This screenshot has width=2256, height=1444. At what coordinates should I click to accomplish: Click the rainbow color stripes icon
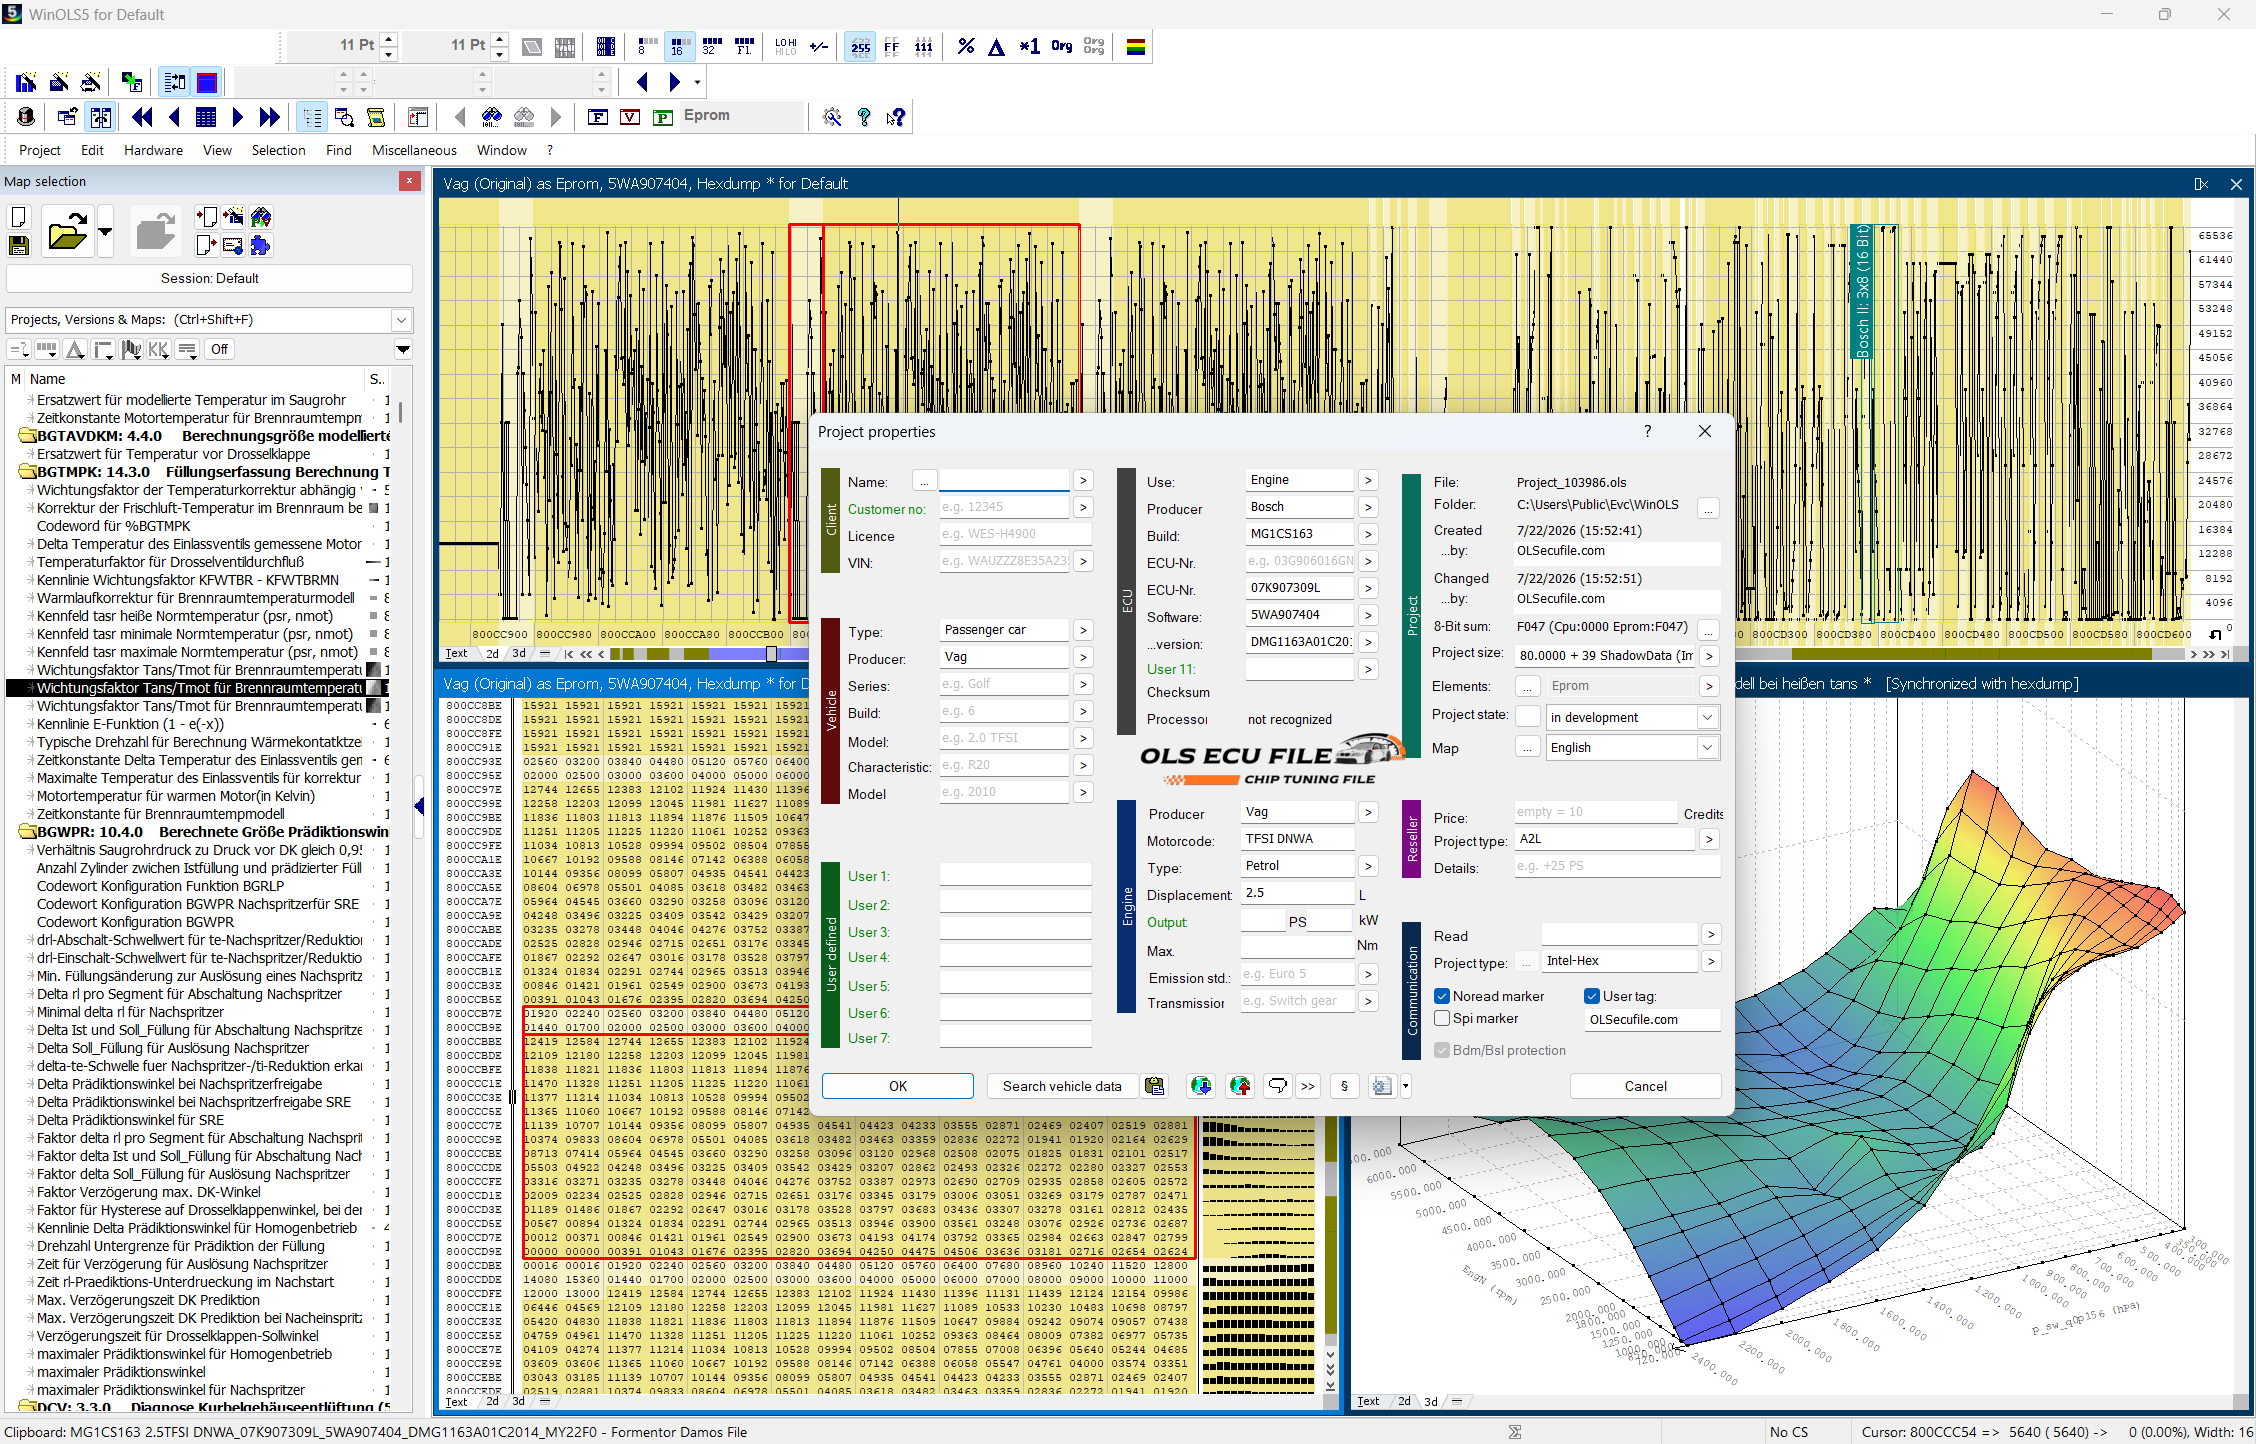pos(1136,46)
